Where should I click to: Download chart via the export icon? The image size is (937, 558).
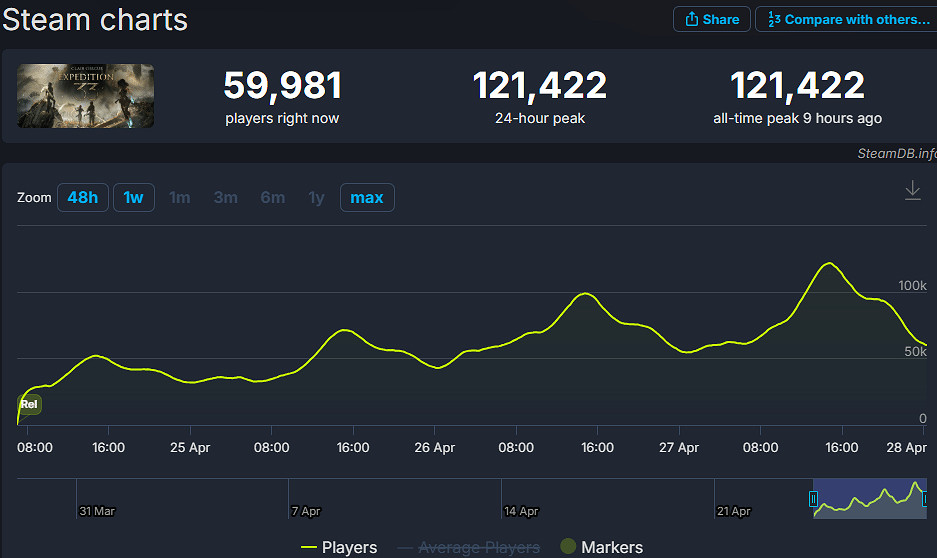912,190
